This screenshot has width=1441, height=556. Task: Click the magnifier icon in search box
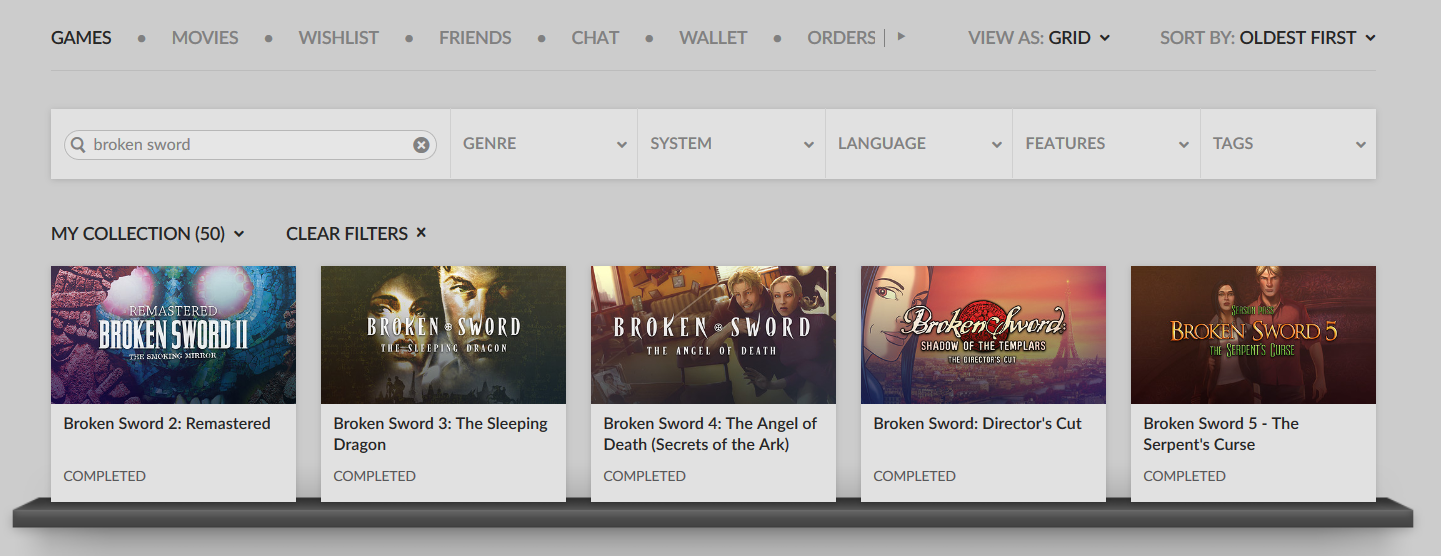click(x=78, y=145)
